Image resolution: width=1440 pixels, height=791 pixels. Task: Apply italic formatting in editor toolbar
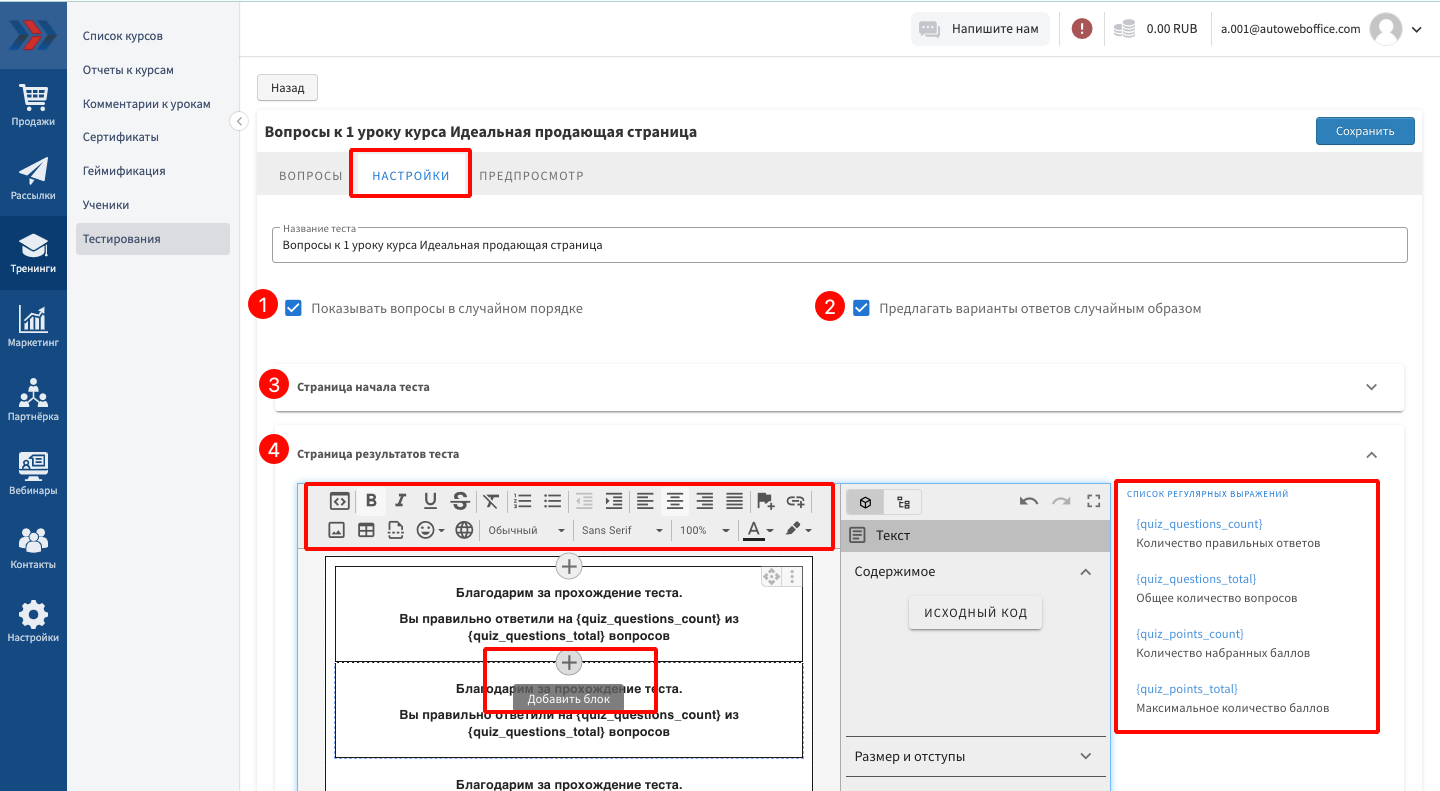400,501
